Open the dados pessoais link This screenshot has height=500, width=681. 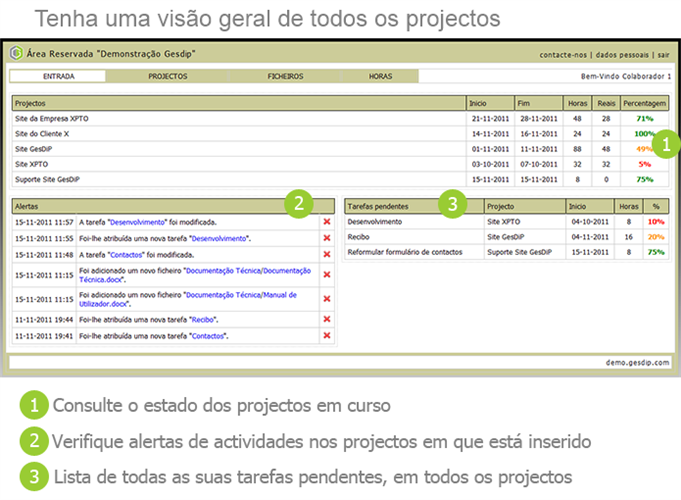pos(620,54)
